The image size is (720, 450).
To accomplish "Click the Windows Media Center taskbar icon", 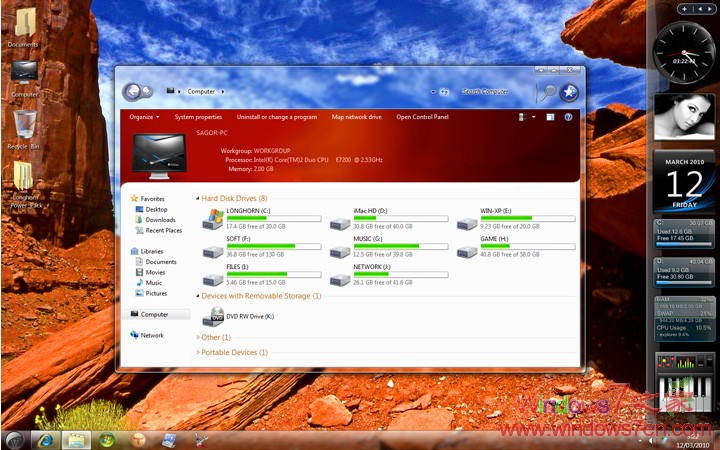I will click(x=107, y=440).
